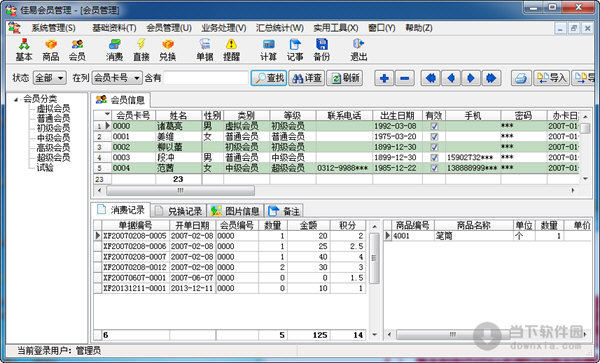This screenshot has width=600, height=363.
Task: Switch to the 图片信息 tab
Action: point(235,211)
